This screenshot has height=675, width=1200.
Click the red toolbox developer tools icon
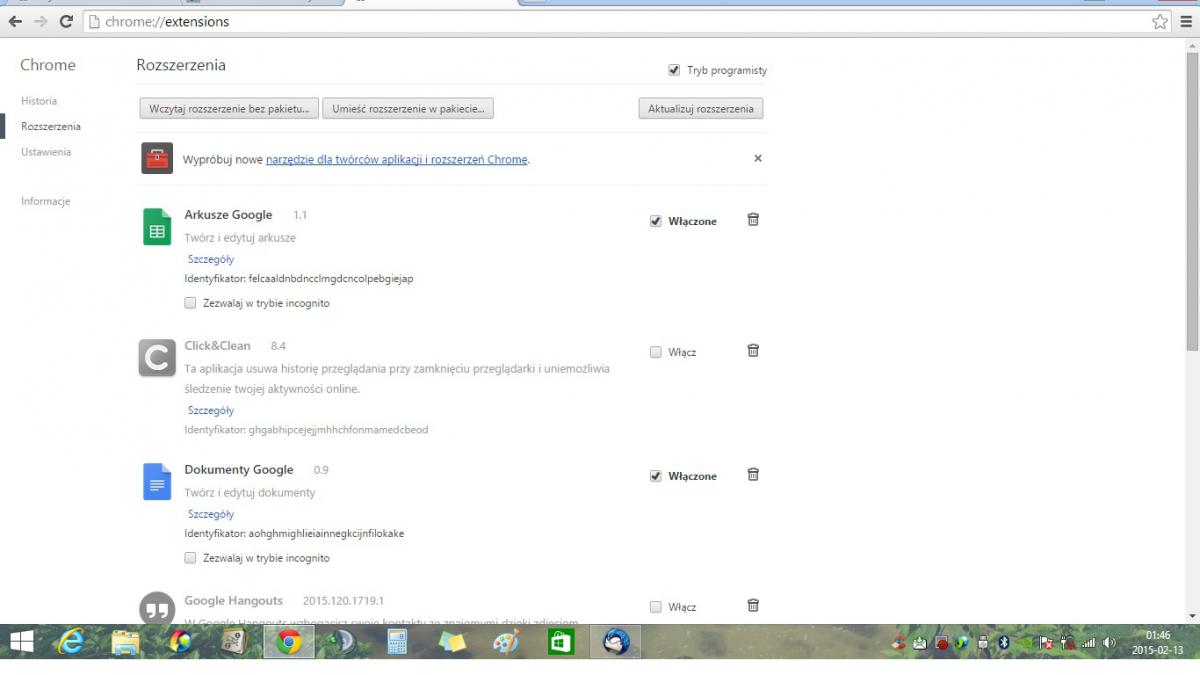pos(157,158)
